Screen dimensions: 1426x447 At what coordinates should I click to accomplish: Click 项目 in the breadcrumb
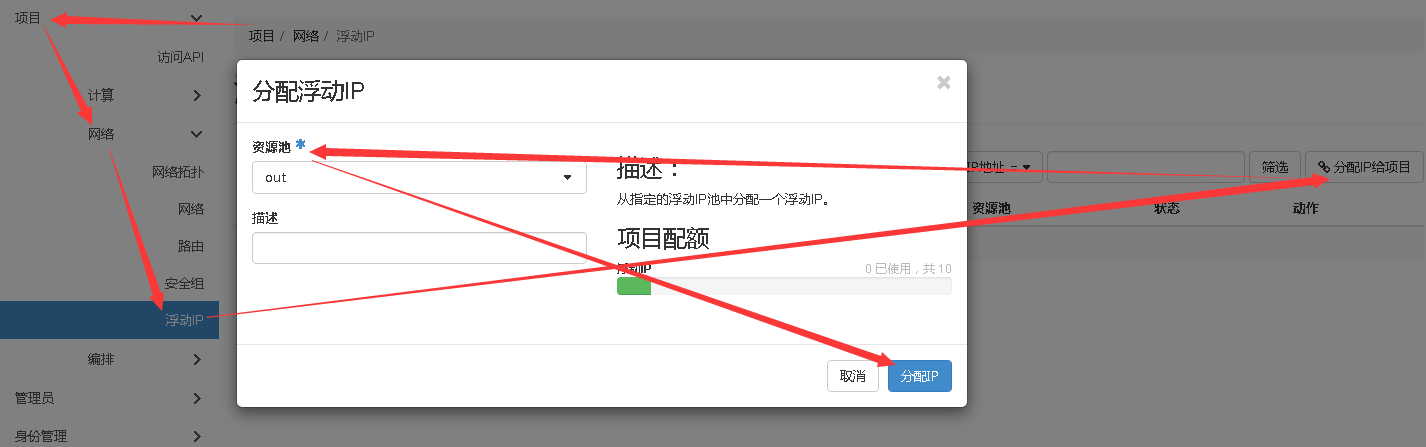click(262, 35)
